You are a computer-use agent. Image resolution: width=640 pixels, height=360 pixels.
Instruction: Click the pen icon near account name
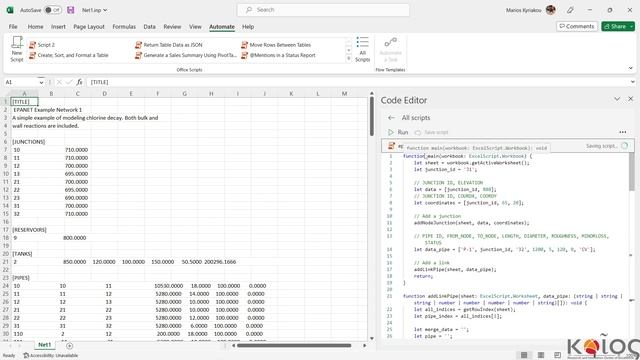point(570,10)
